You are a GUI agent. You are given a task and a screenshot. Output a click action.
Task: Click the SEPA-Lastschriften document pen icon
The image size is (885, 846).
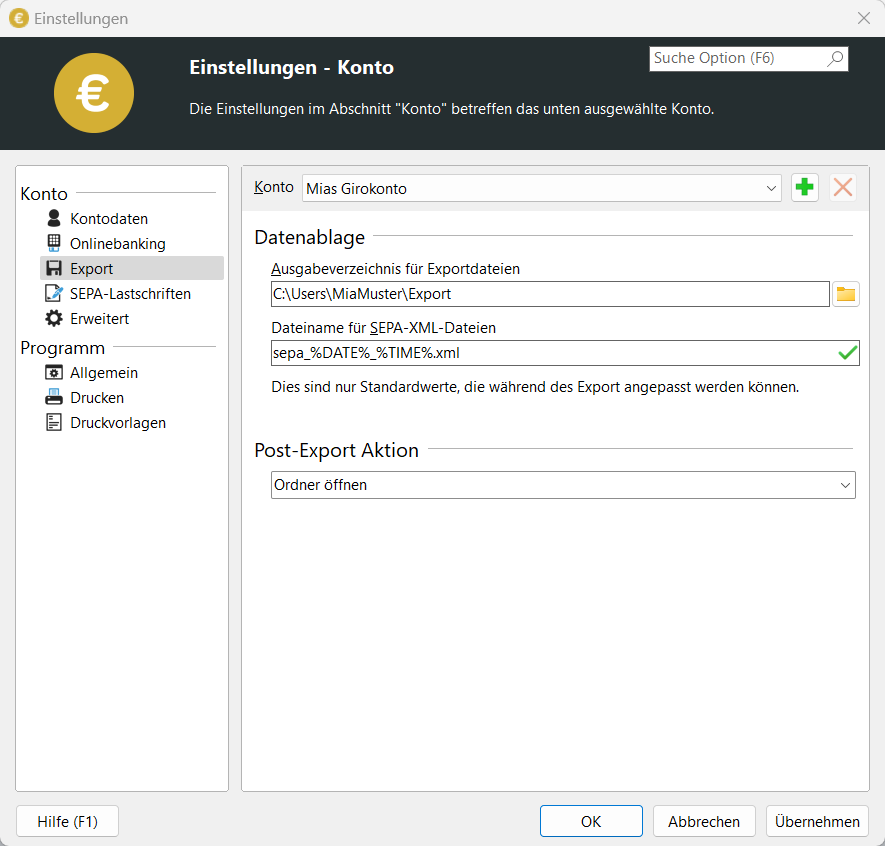pyautogui.click(x=54, y=293)
